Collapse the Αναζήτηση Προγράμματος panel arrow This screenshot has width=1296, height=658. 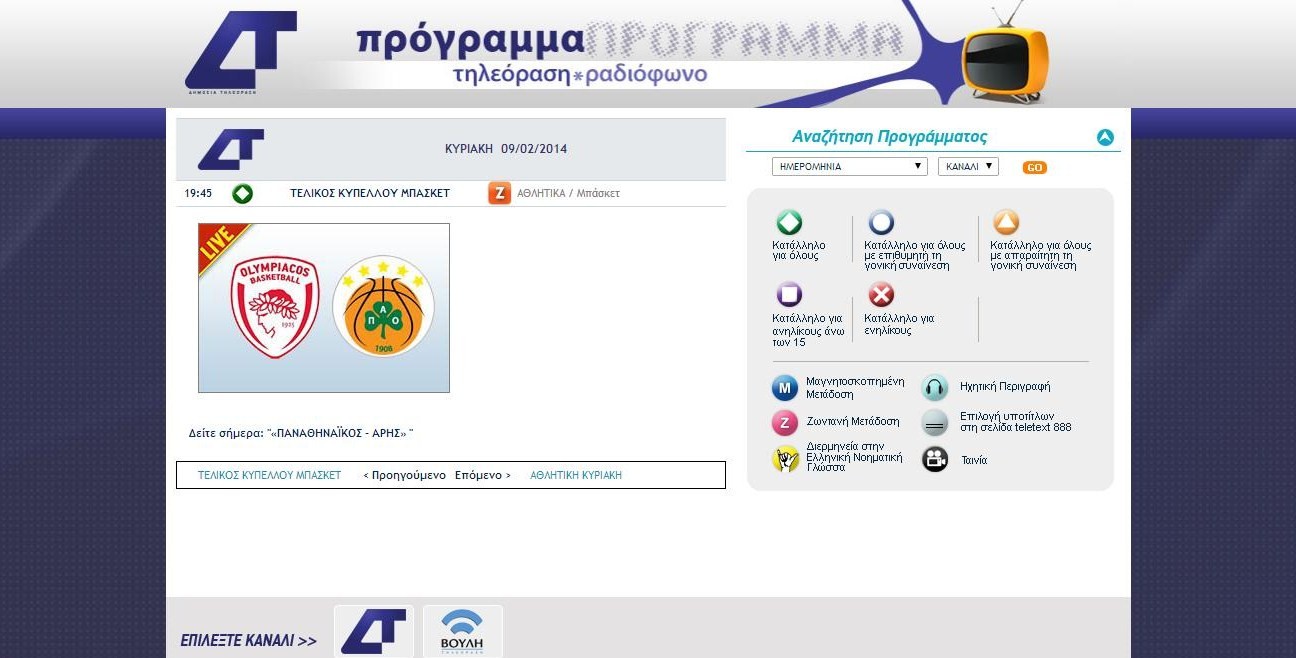[1105, 138]
